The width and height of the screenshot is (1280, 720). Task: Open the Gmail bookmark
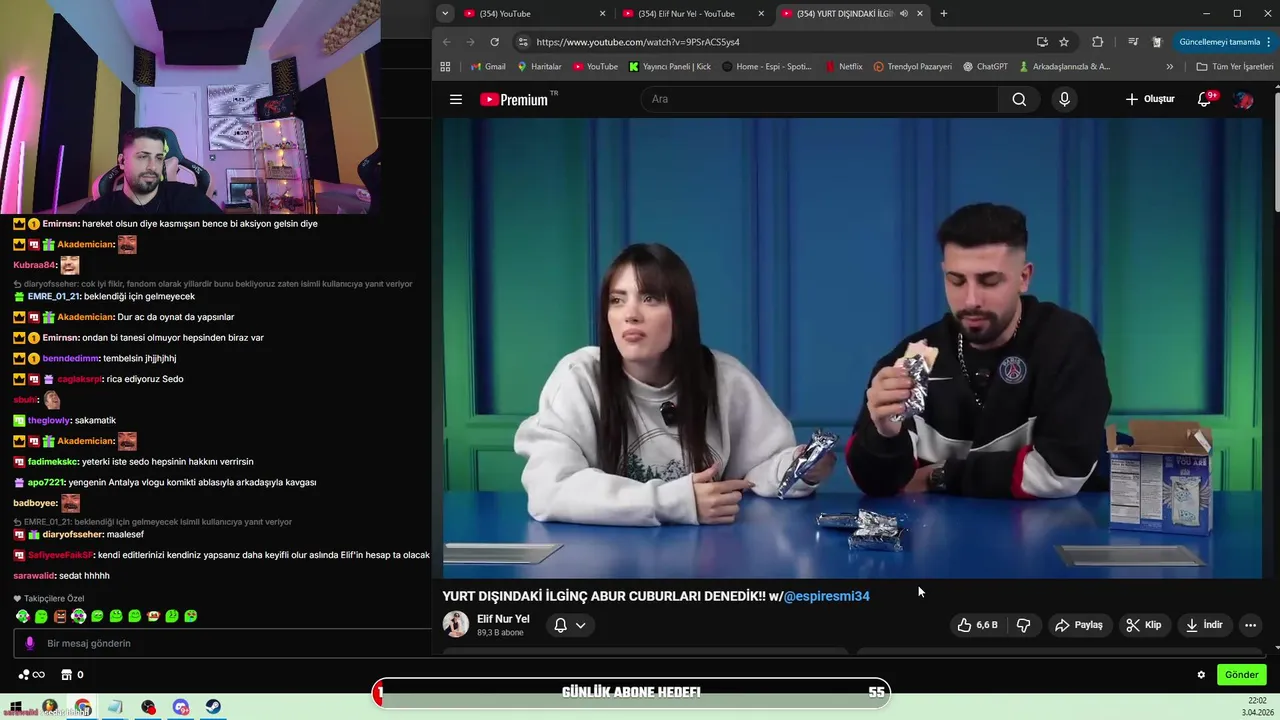pos(488,67)
